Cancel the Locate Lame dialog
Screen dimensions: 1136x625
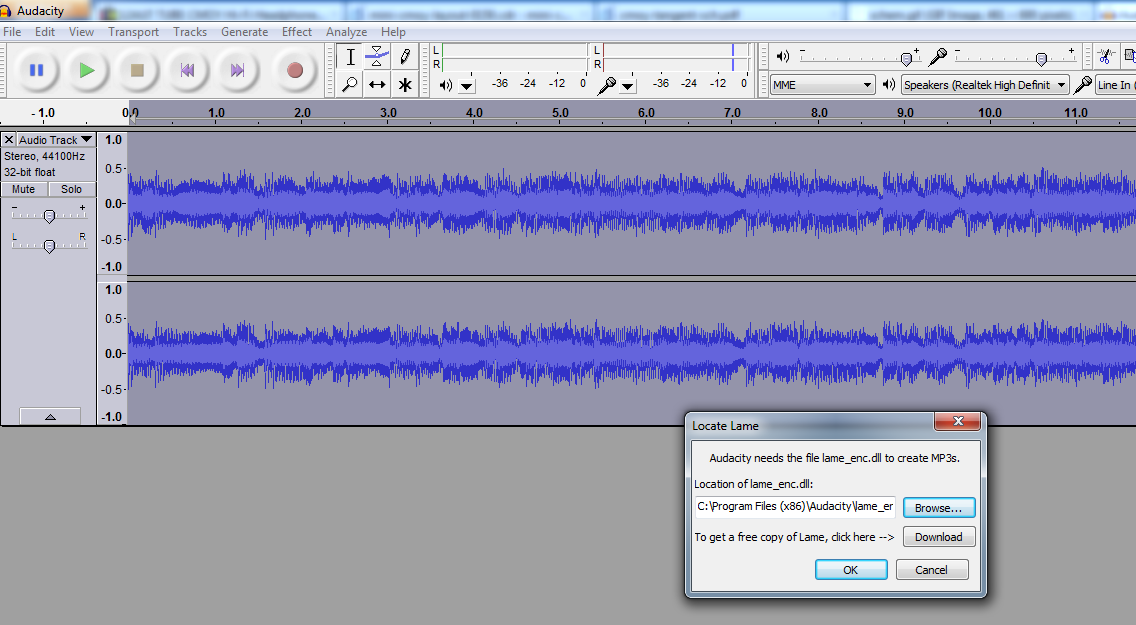pos(932,570)
